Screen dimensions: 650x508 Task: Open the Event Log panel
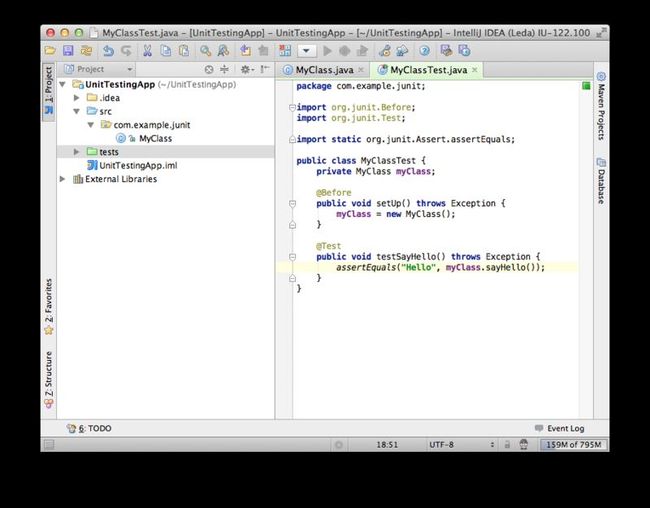560,428
